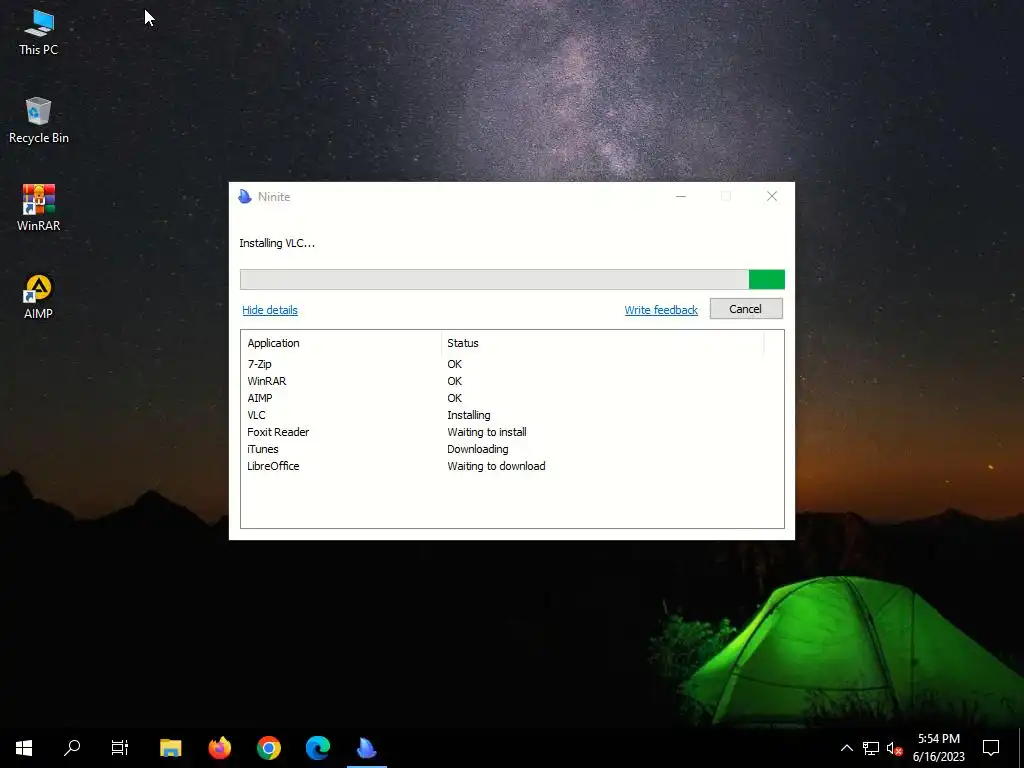Select the AIMP desktop shortcut
This screenshot has width=1024, height=768.
[x=39, y=296]
